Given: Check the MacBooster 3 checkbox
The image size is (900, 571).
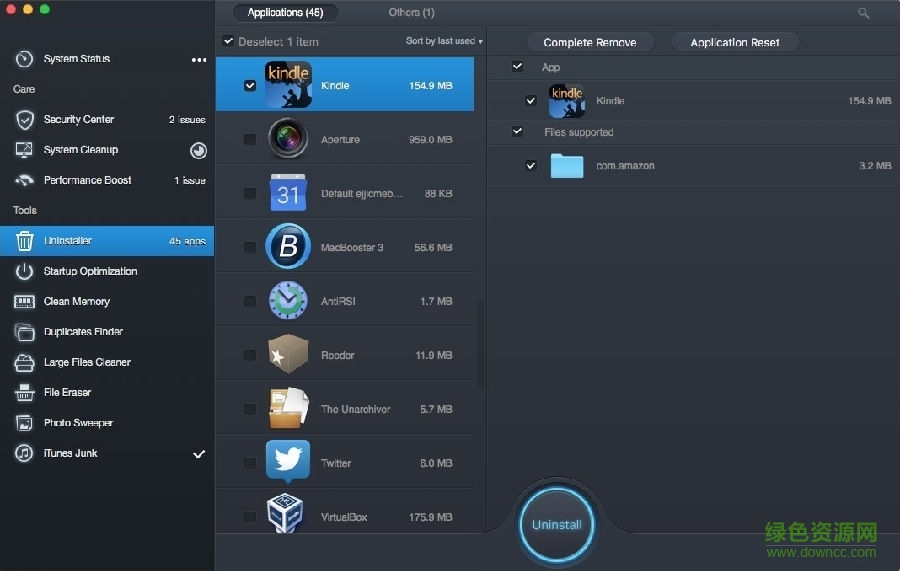Looking at the screenshot, I should coord(250,247).
